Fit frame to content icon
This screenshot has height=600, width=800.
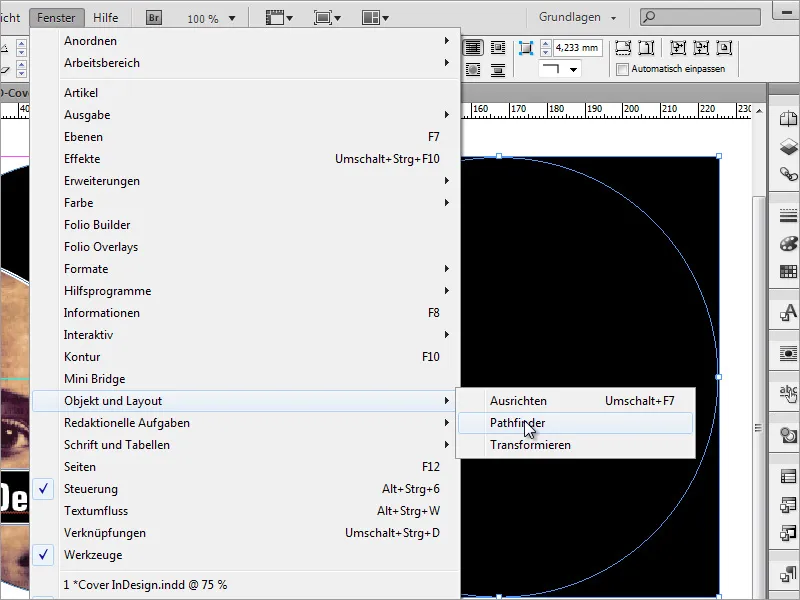coord(701,48)
